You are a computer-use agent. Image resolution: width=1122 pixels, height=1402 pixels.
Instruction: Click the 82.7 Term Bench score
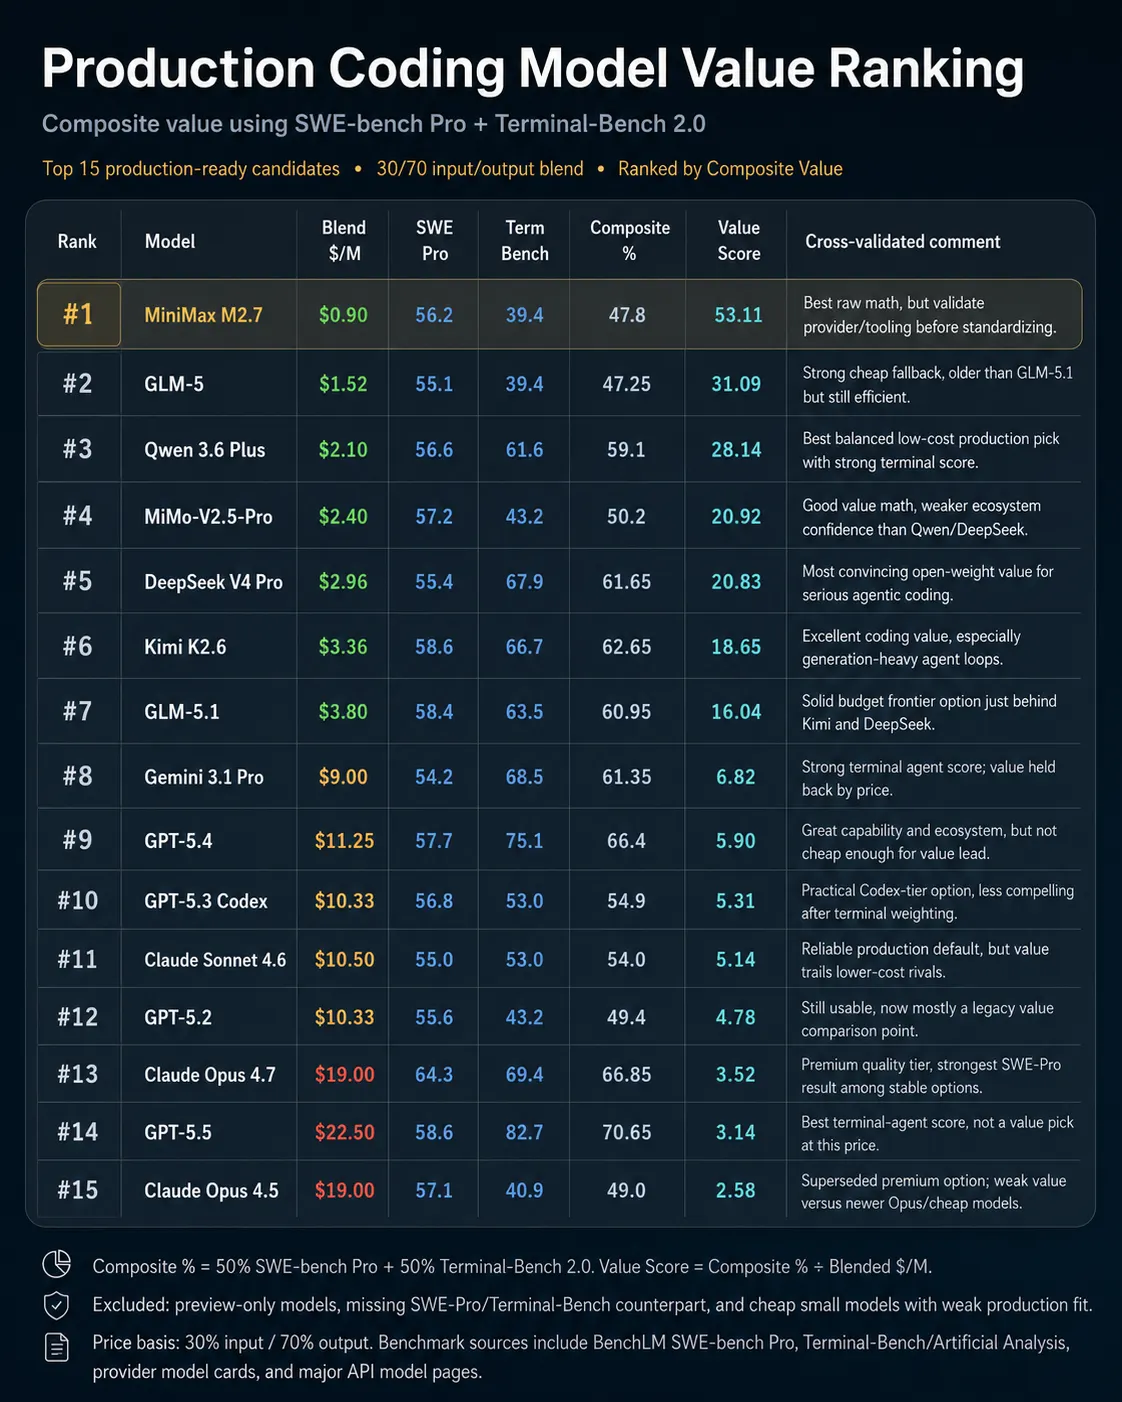(x=524, y=1133)
